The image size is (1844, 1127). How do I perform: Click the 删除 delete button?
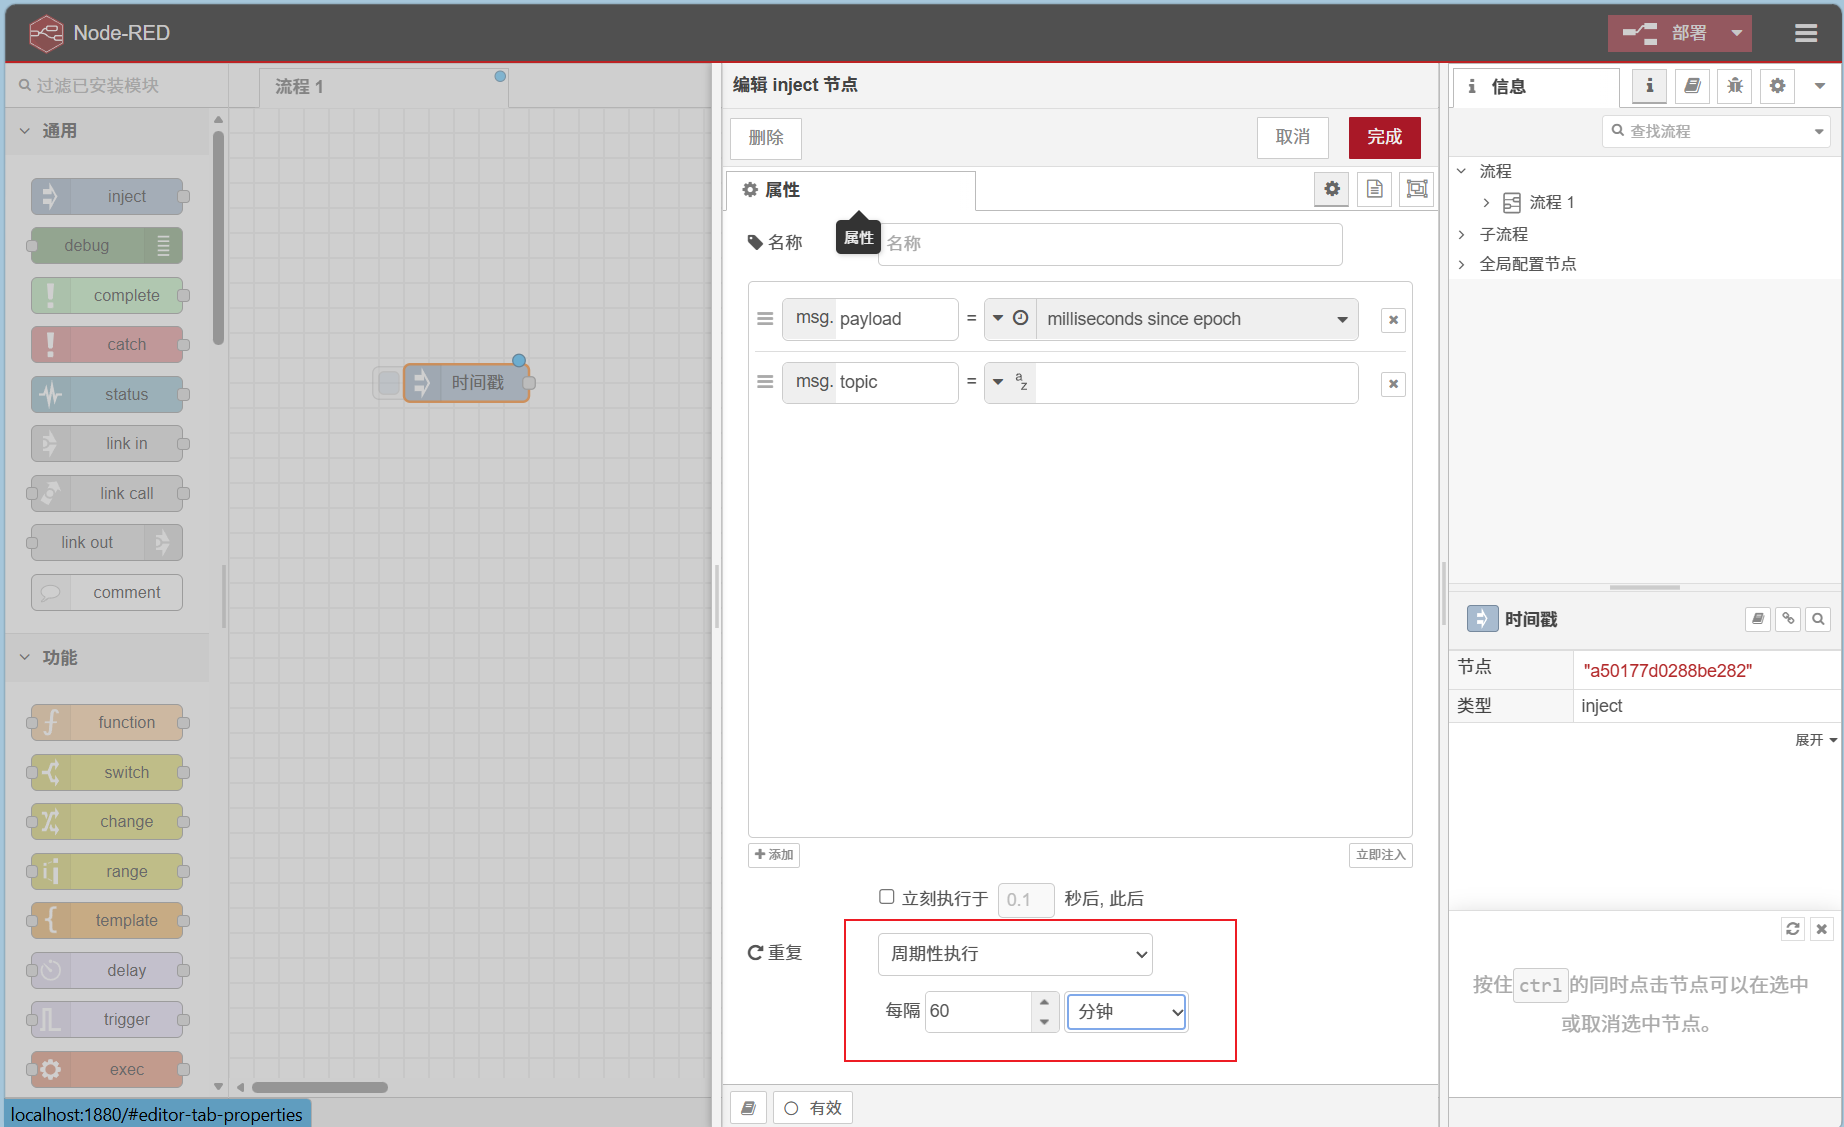click(x=766, y=138)
